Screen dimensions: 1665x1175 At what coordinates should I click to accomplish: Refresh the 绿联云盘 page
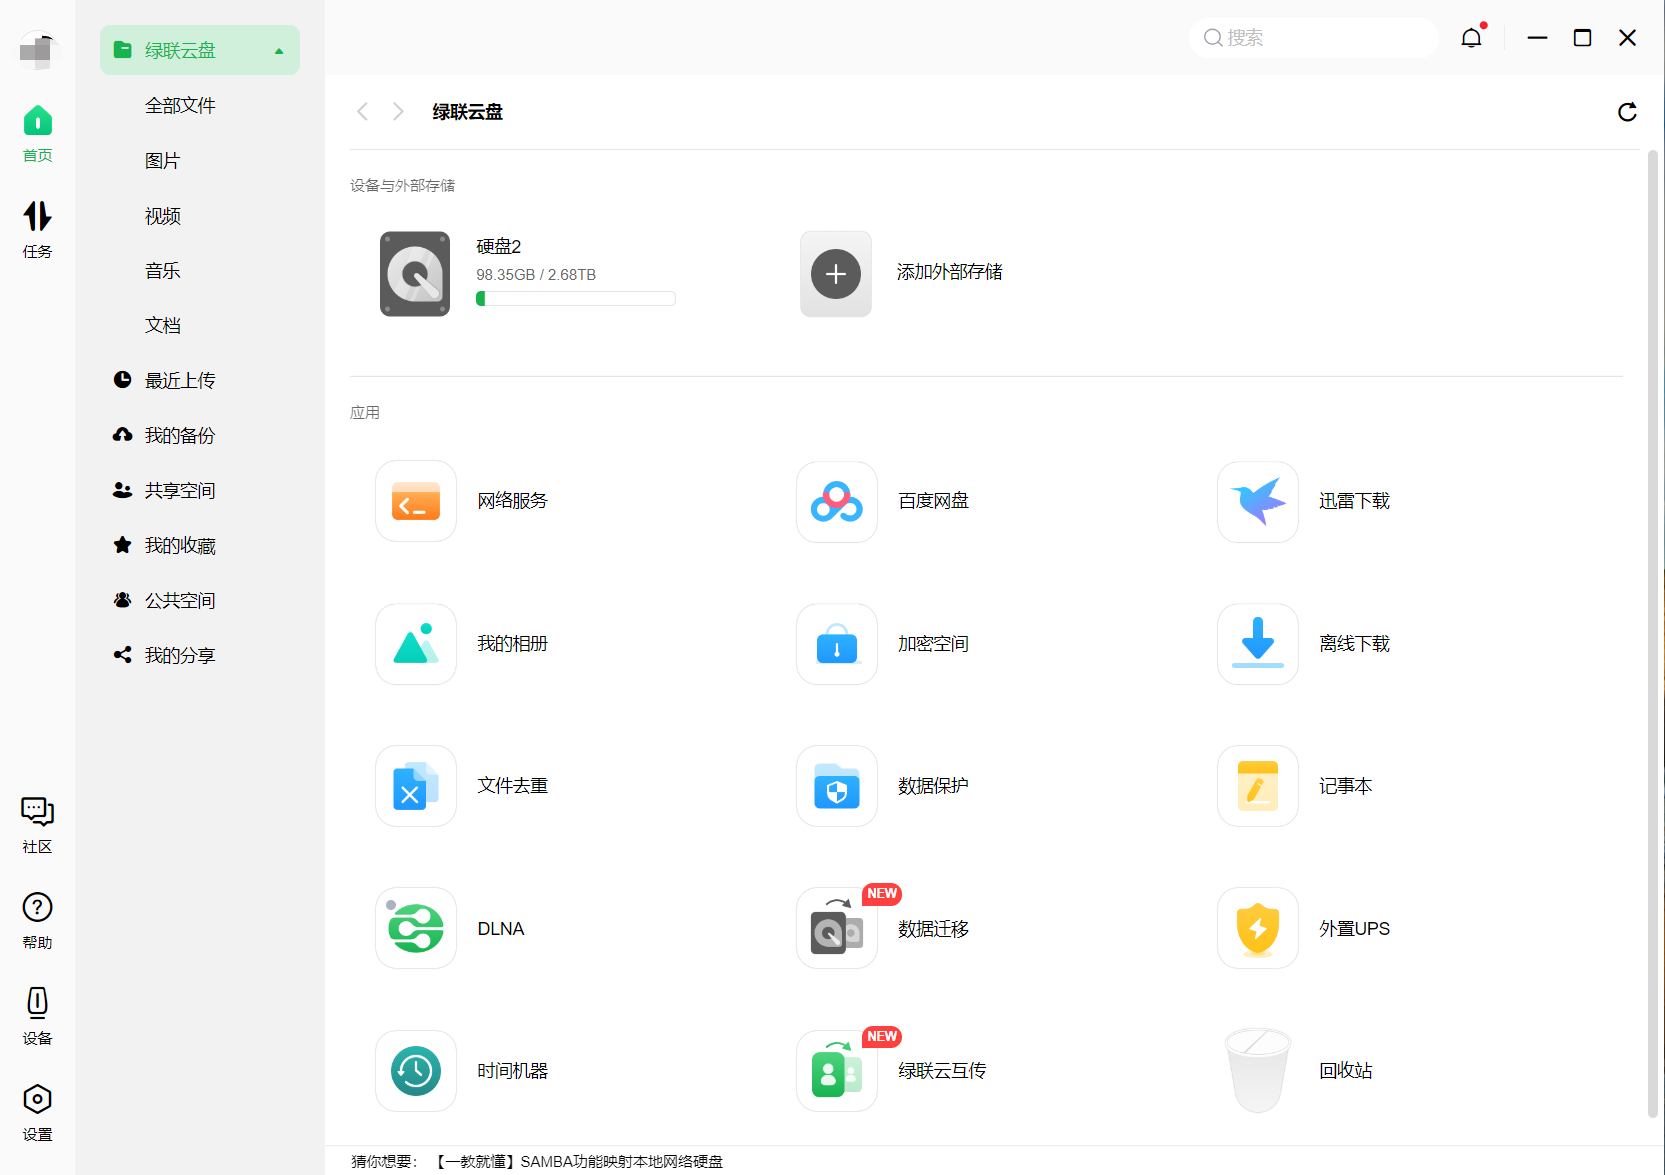1627,112
